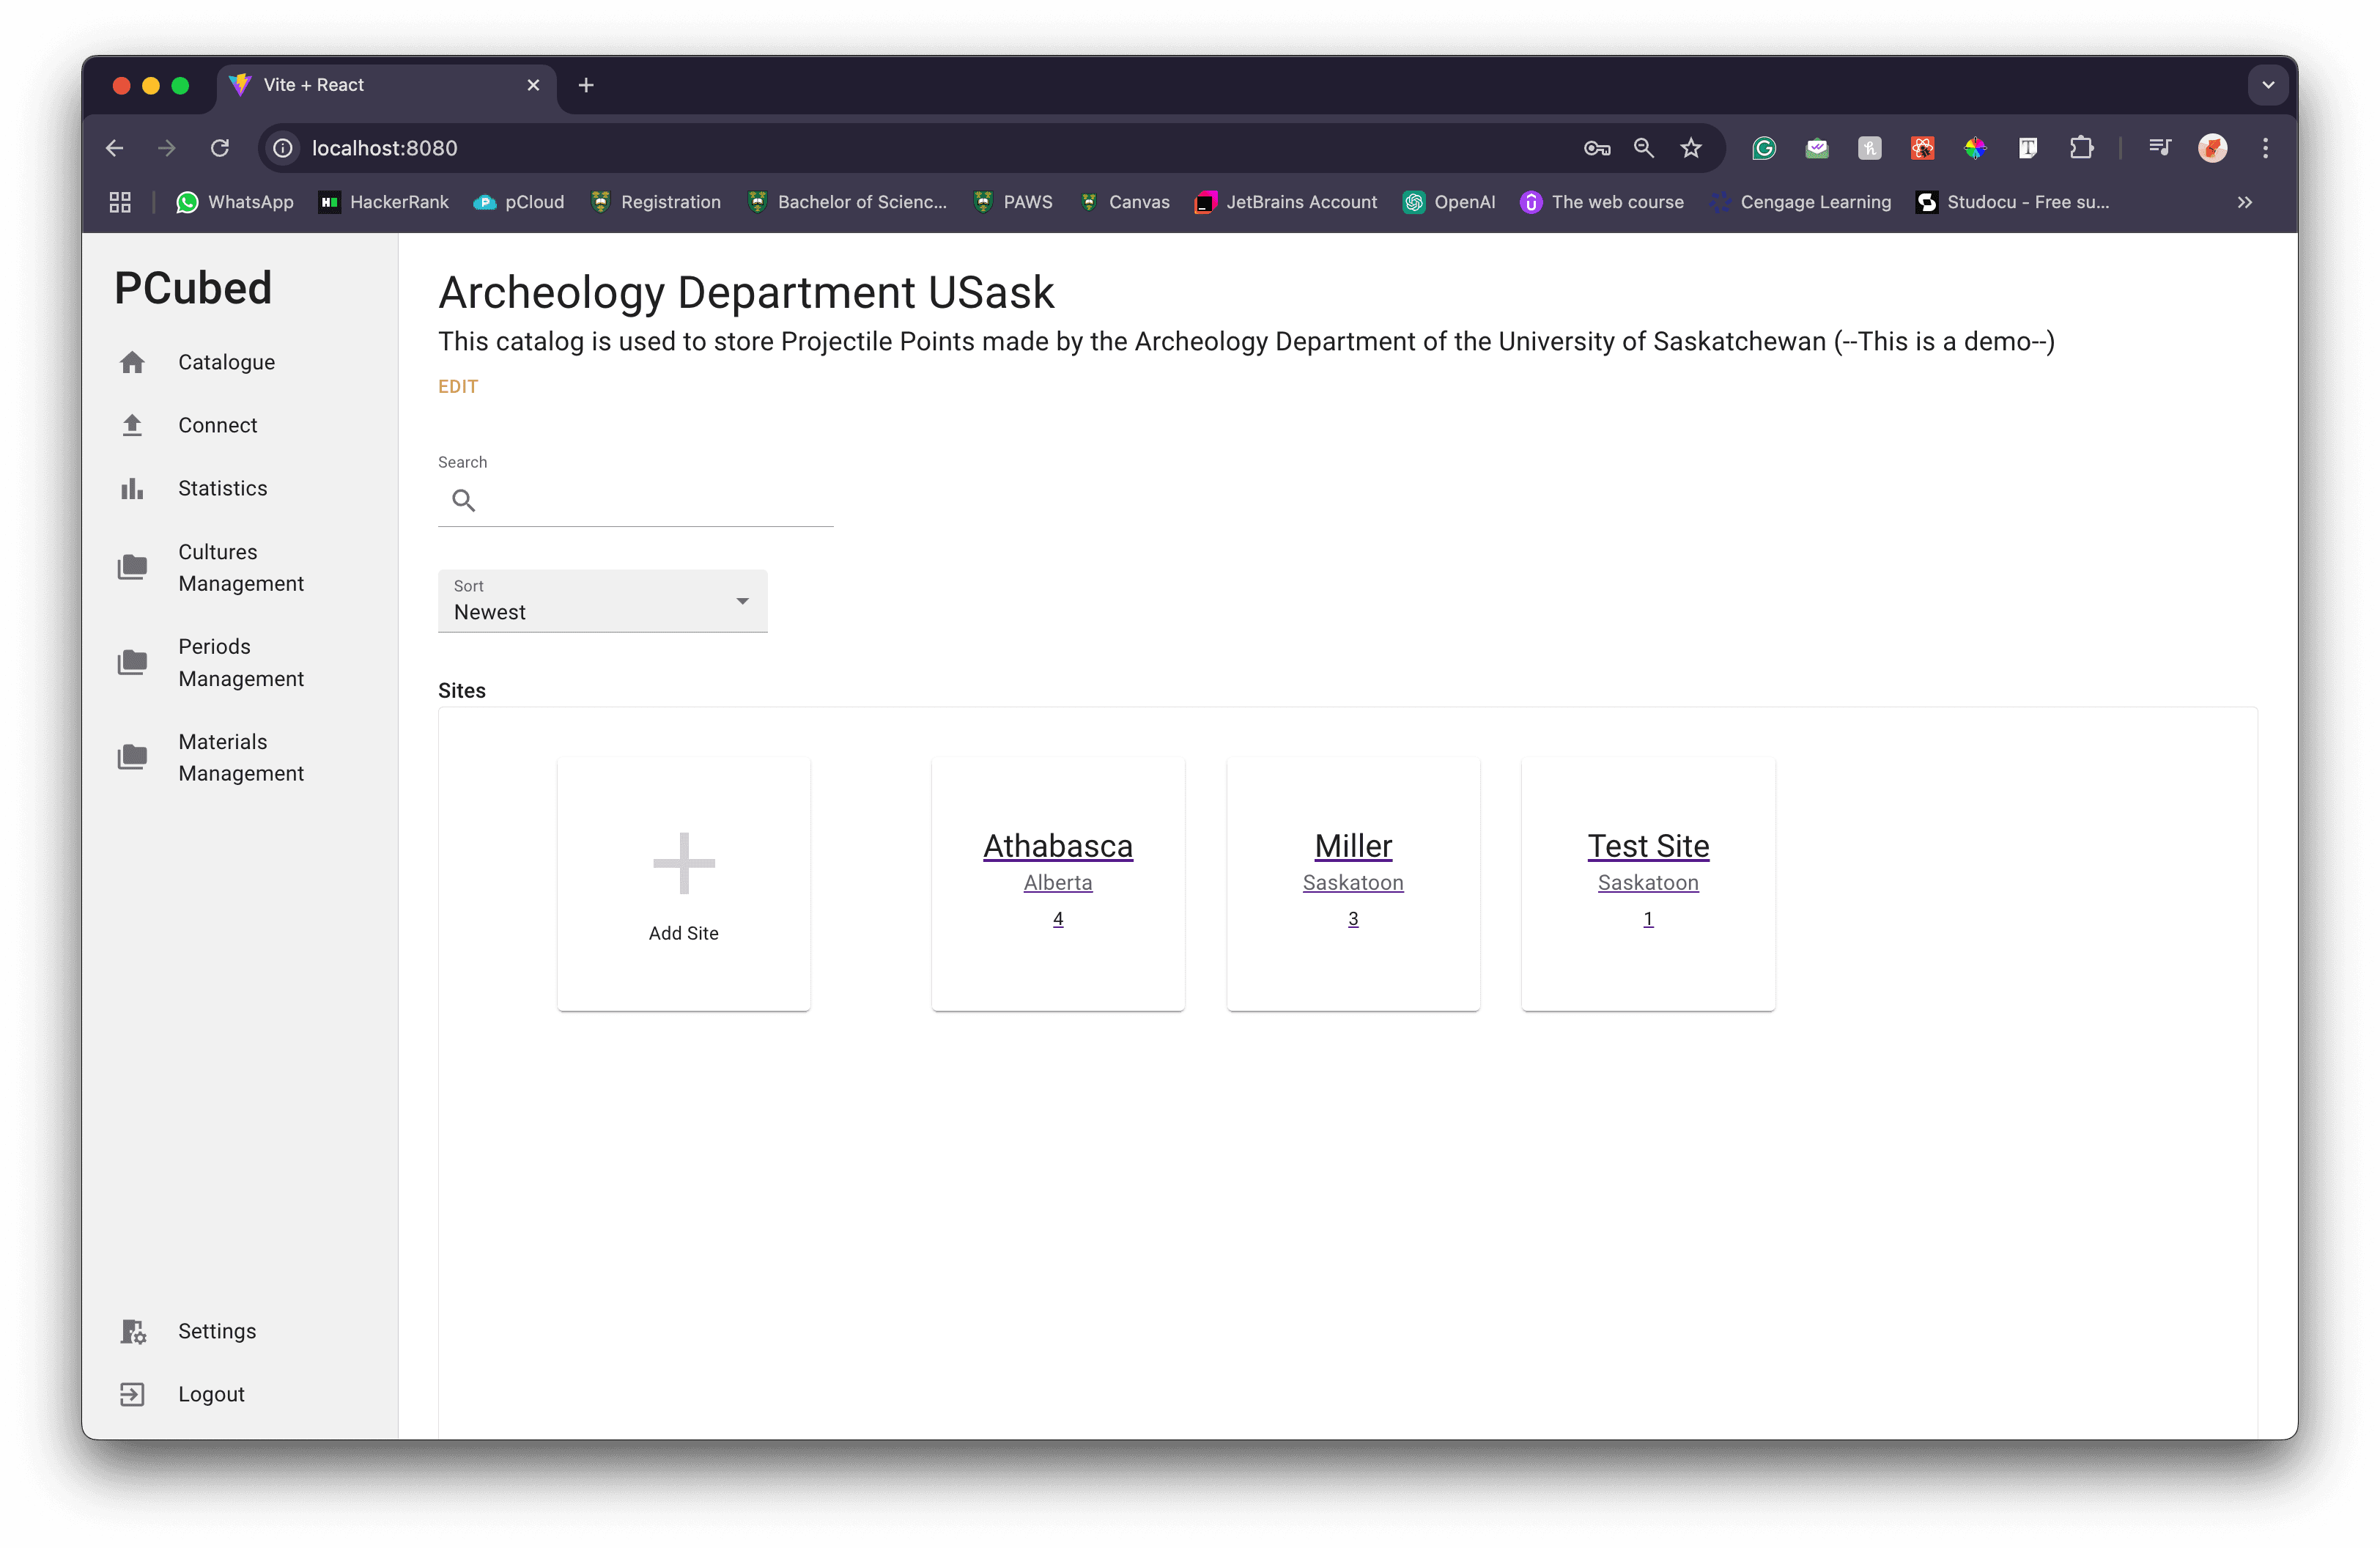
Task: Click the plus icon to add site
Action: (684, 863)
